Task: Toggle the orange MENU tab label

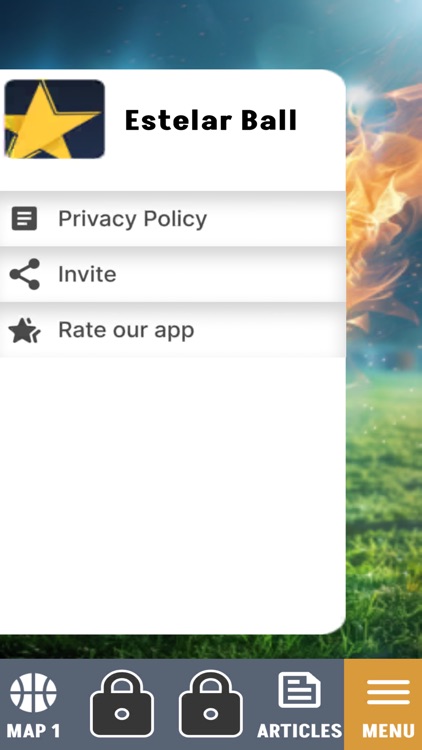Action: tap(389, 731)
